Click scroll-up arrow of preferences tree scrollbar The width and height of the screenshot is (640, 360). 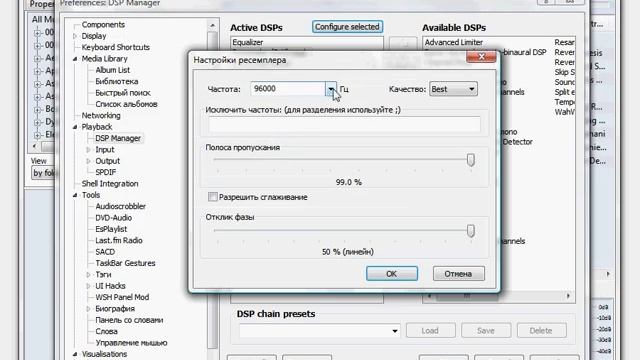coord(212,25)
